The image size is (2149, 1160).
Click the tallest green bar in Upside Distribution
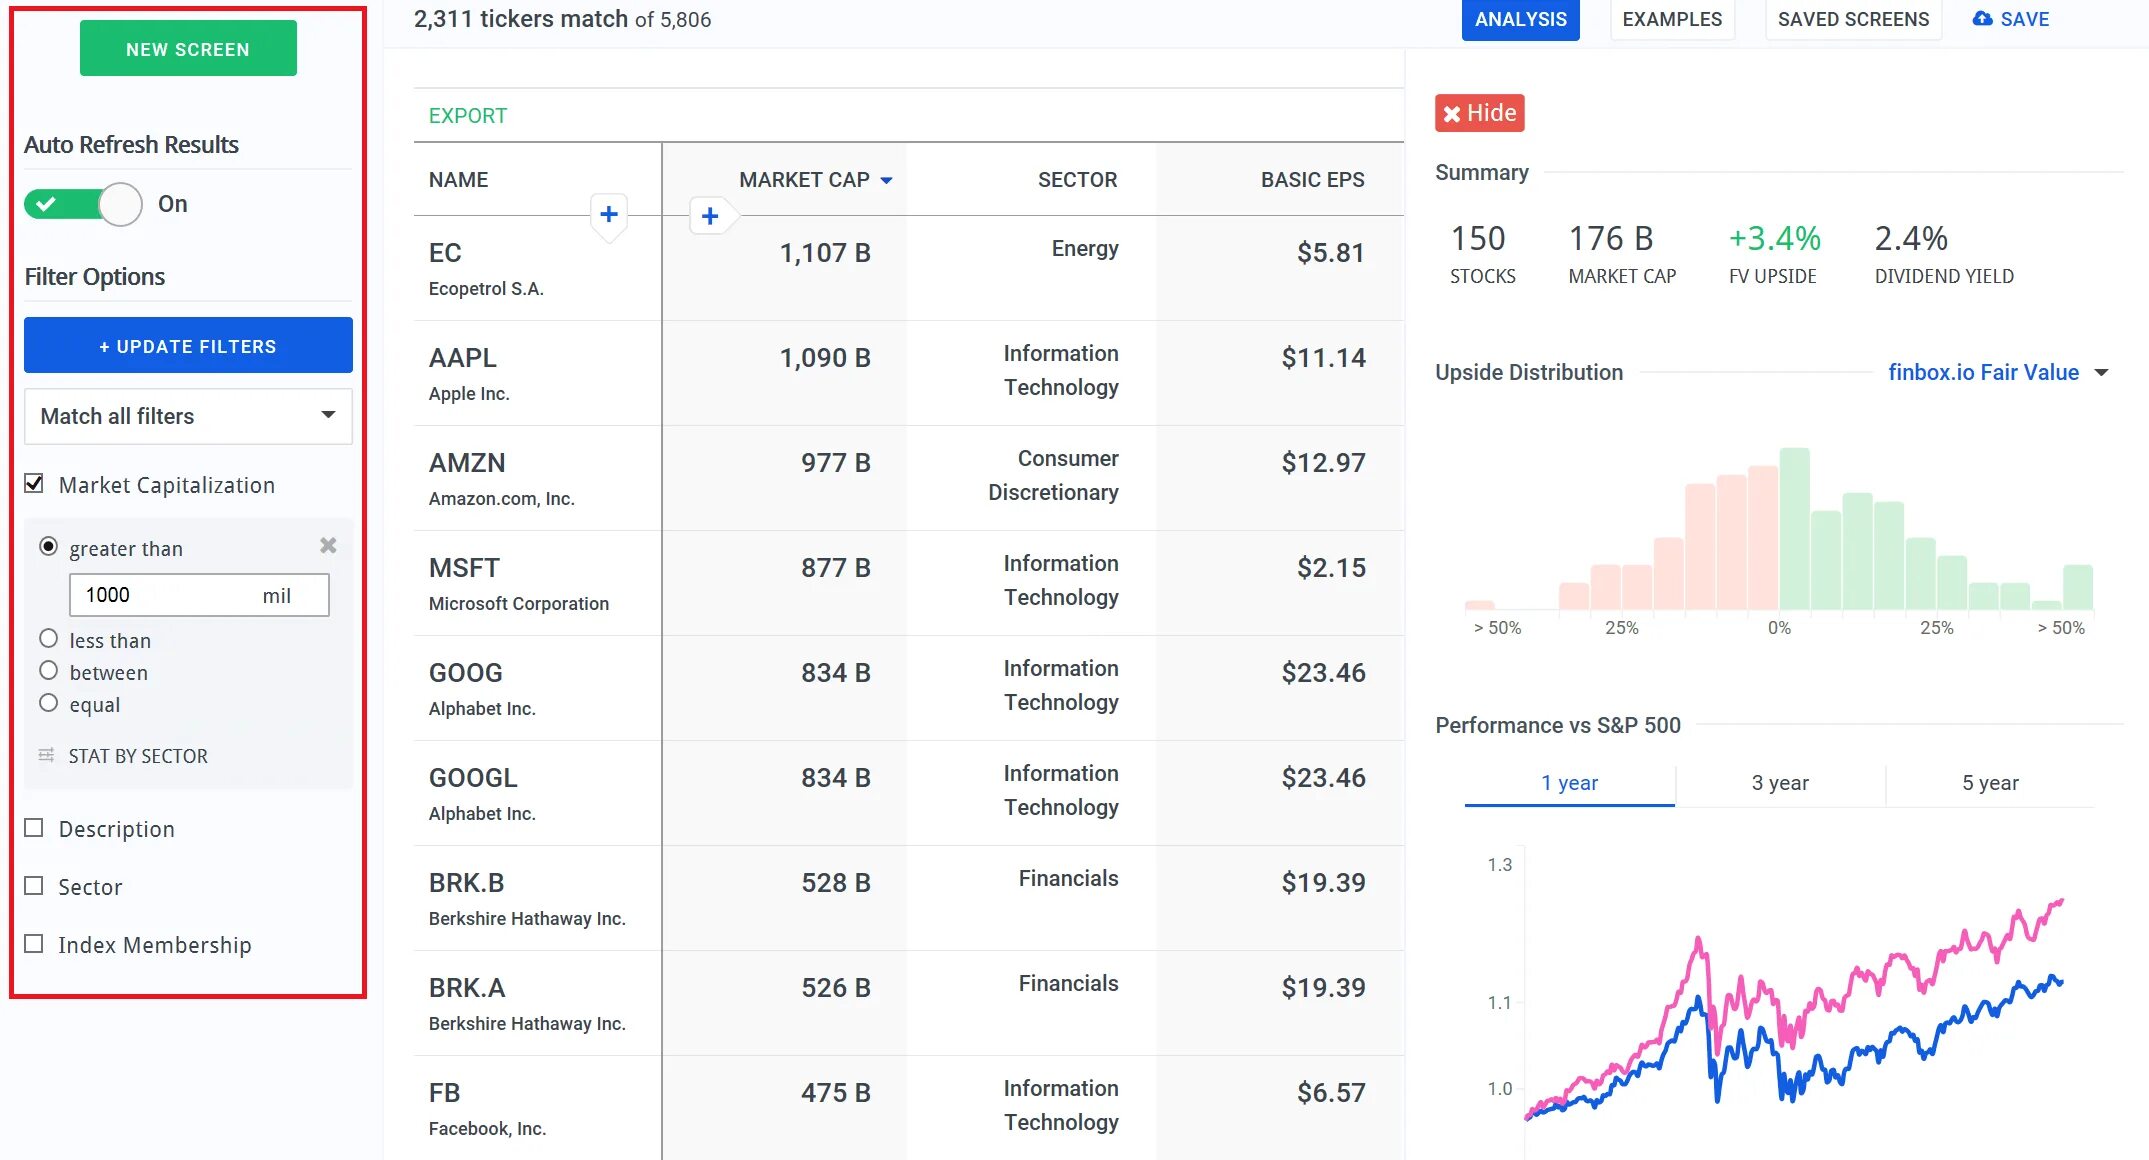[1794, 529]
